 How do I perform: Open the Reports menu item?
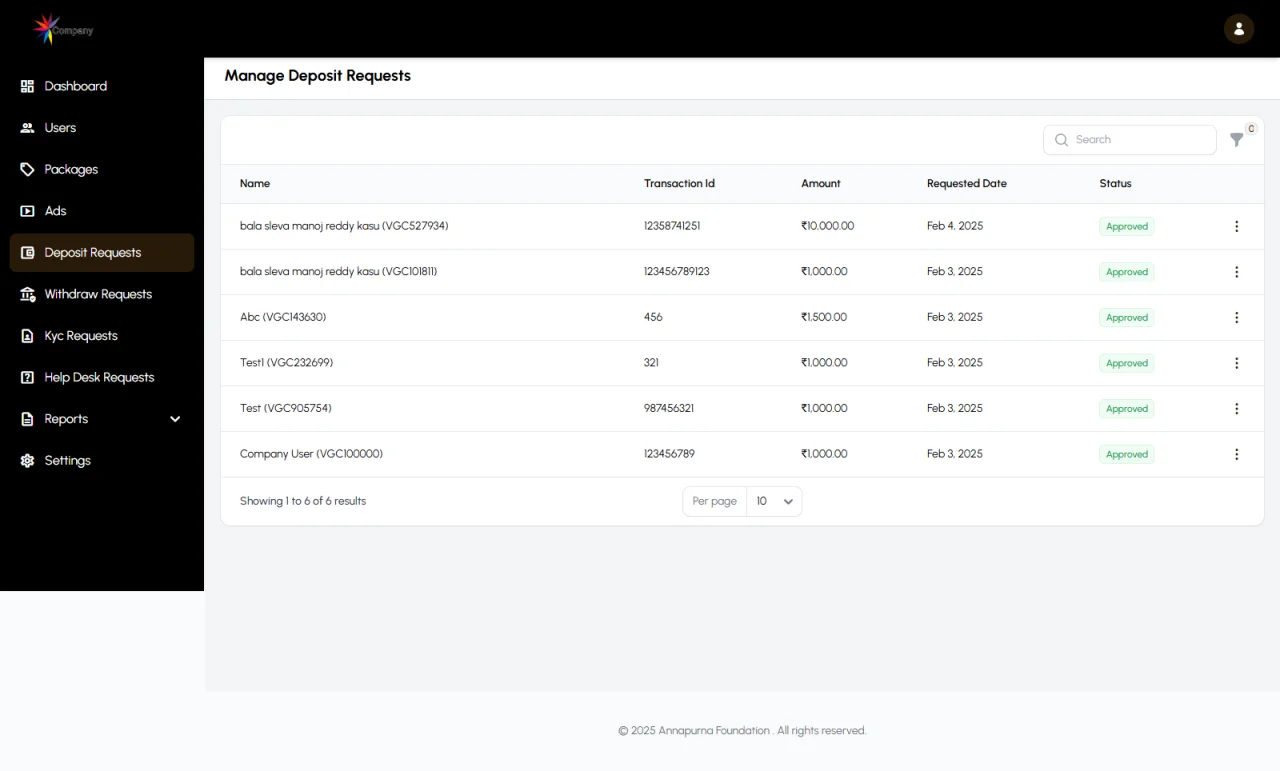pos(102,419)
